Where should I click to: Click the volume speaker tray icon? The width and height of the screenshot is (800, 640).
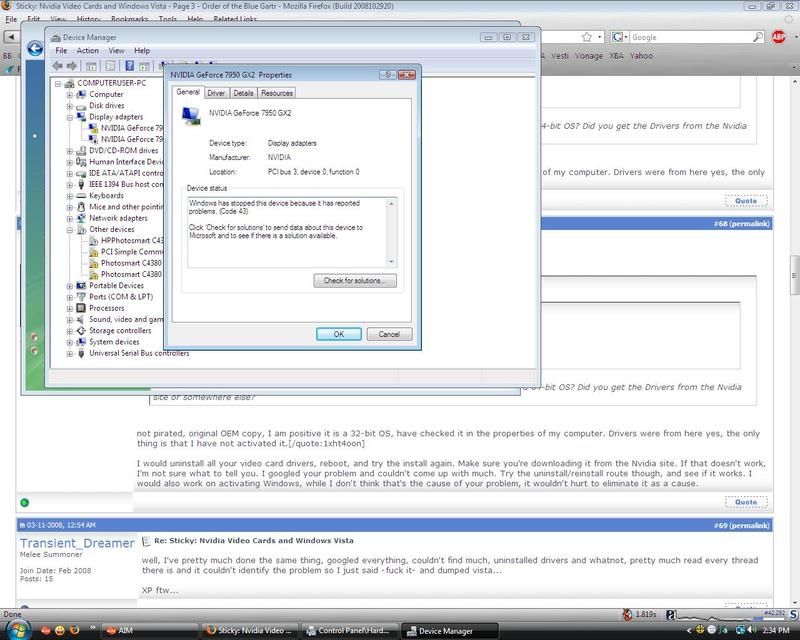(752, 631)
